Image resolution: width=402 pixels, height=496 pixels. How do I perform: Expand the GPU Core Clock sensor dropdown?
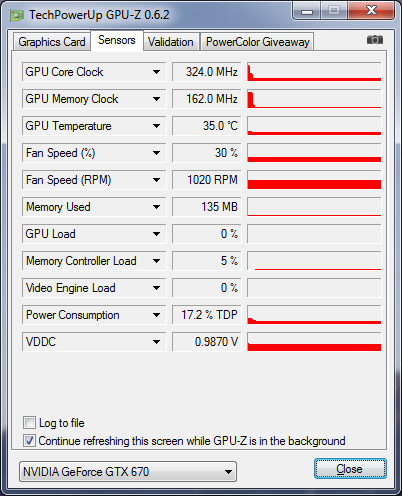(x=156, y=72)
